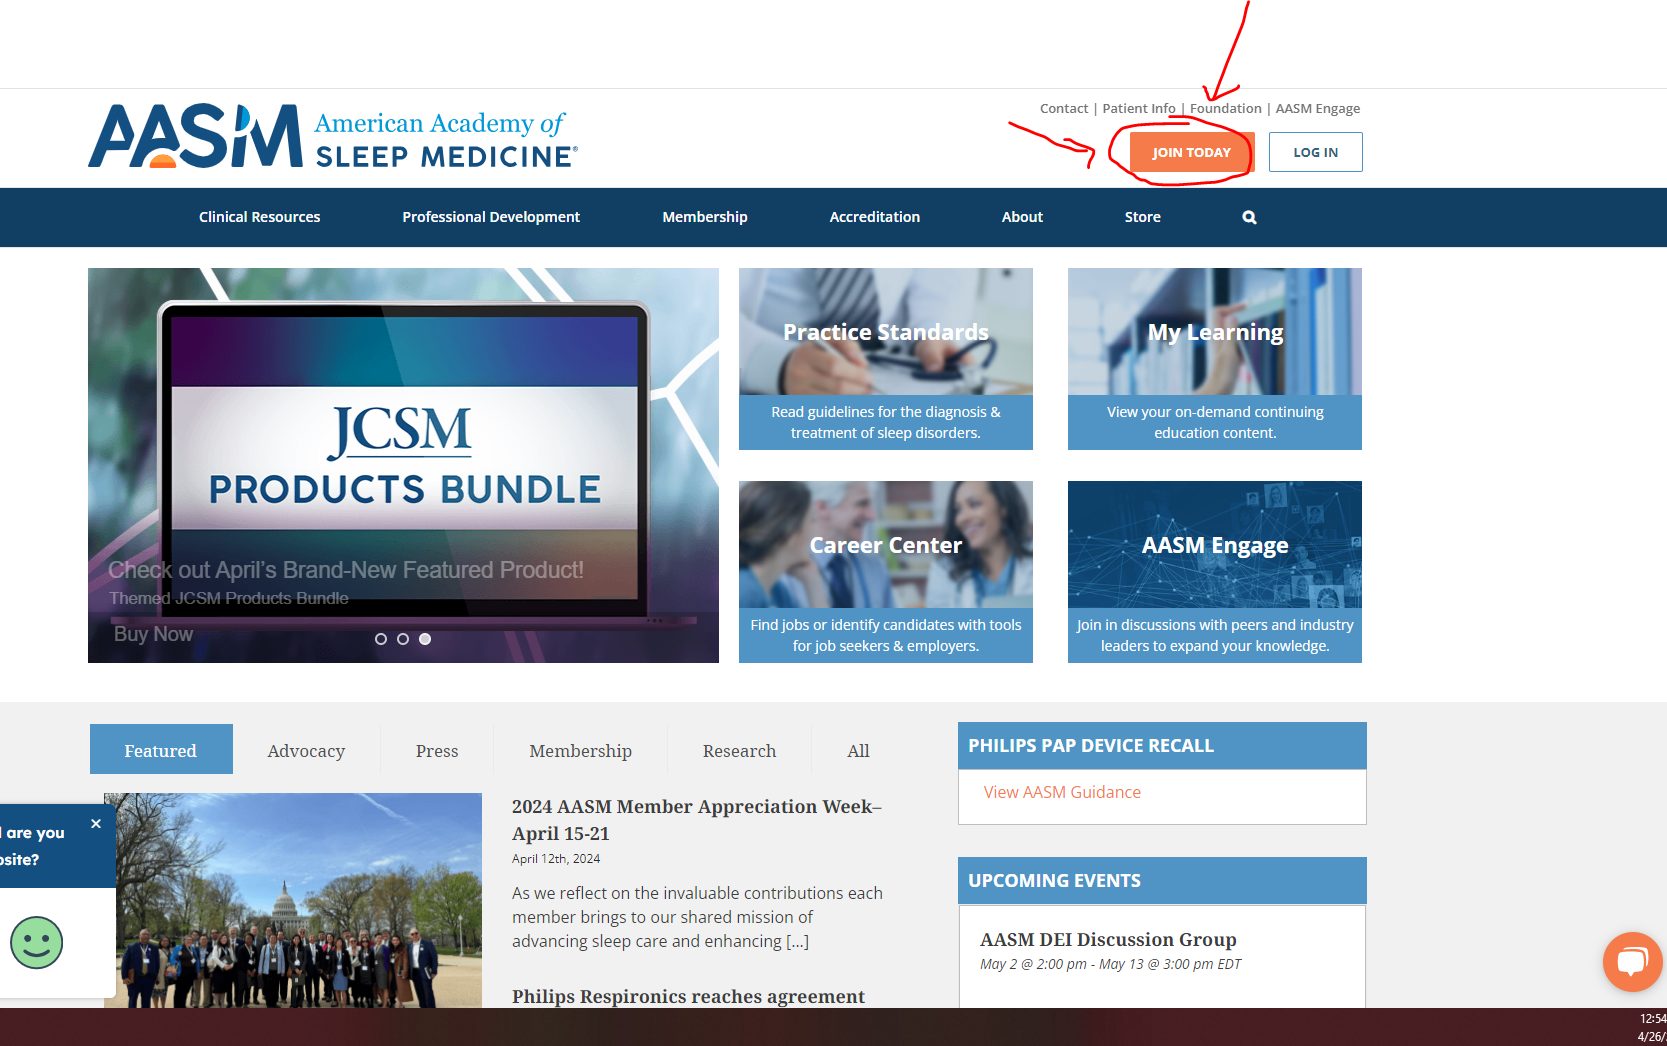
Task: Click the LOG IN button
Action: coord(1315,152)
